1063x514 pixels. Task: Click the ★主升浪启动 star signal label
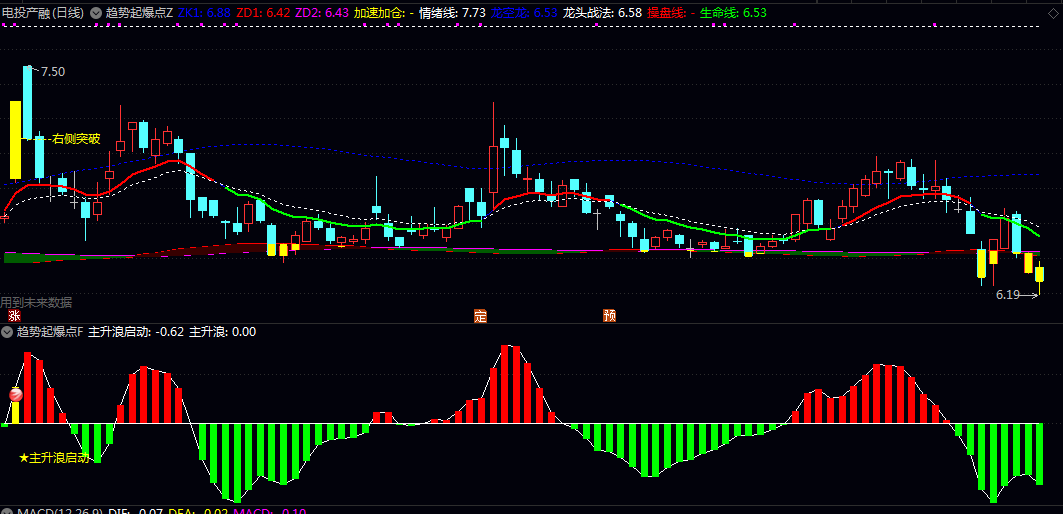[x=54, y=458]
